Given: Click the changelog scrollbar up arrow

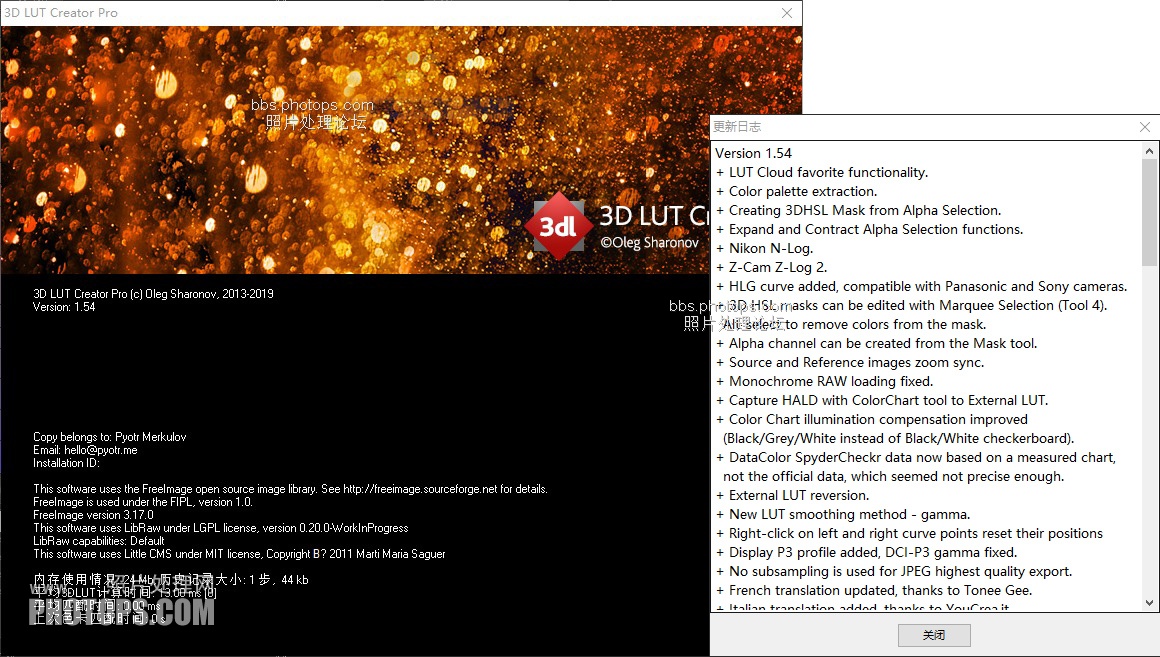Looking at the screenshot, I should pos(1149,151).
